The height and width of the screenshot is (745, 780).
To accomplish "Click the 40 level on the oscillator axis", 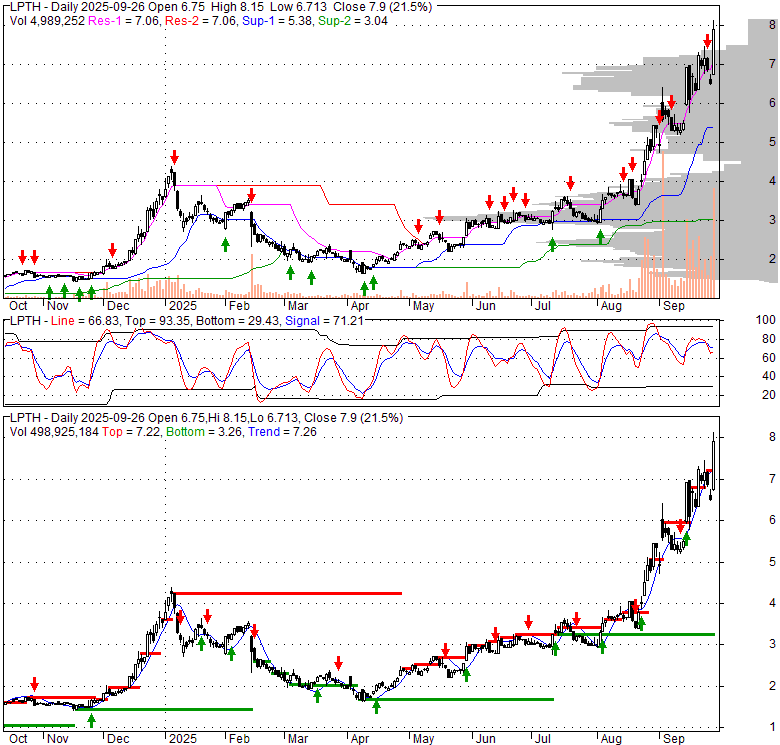I will pyautogui.click(x=769, y=376).
